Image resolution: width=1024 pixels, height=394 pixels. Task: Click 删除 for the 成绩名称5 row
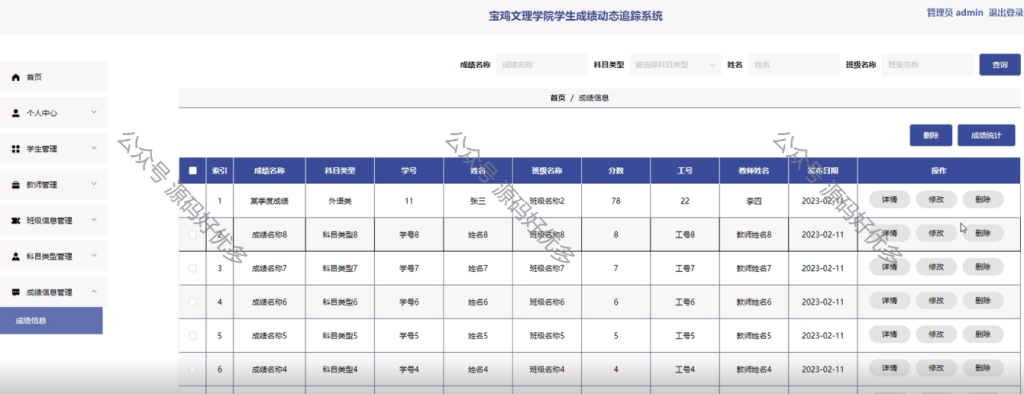tap(983, 335)
